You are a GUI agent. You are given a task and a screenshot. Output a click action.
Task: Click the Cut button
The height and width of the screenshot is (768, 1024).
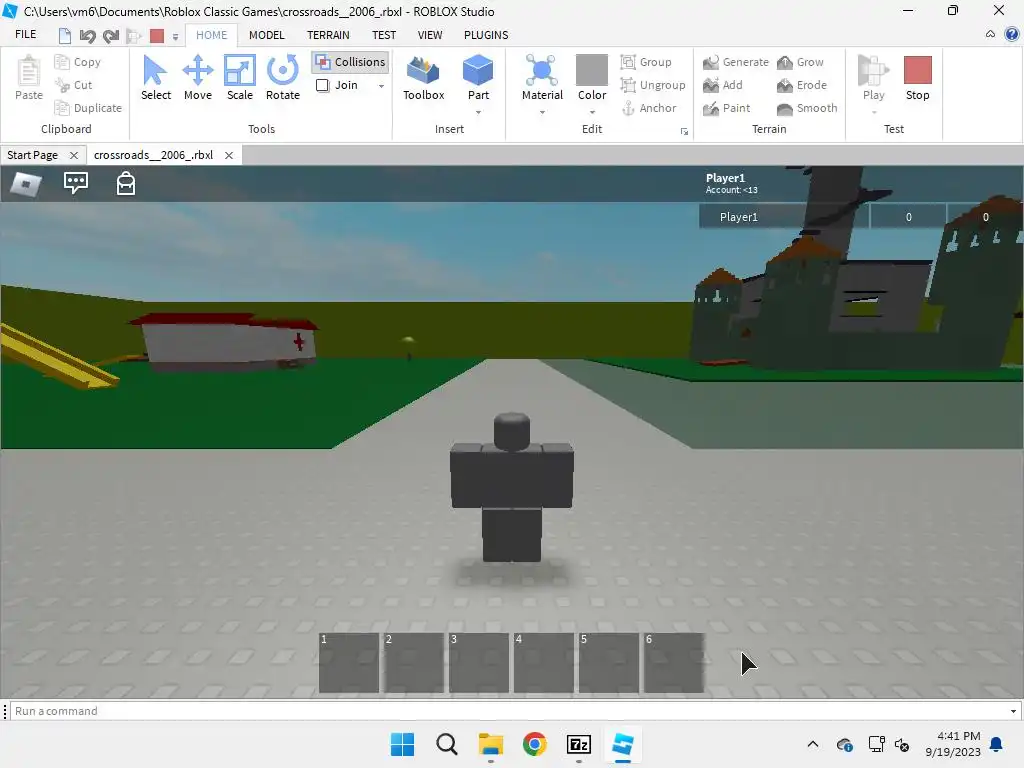tap(74, 85)
